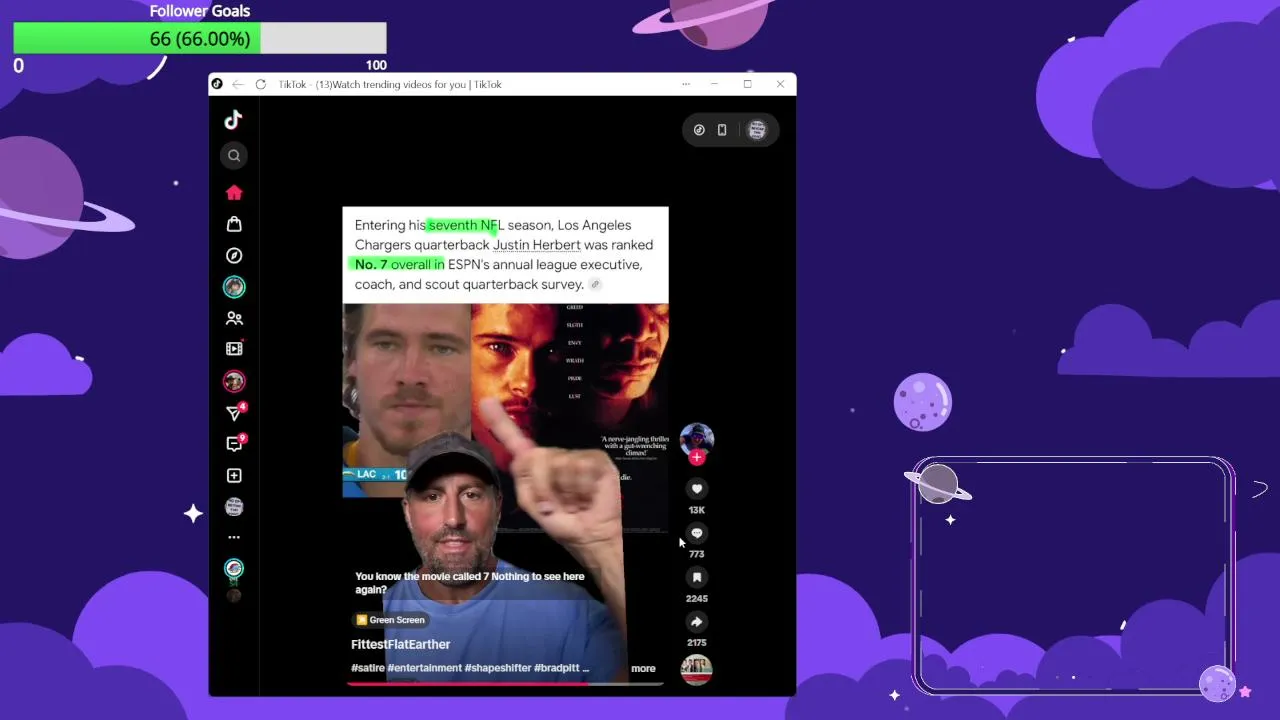Minimize the TikTok window

point(714,84)
